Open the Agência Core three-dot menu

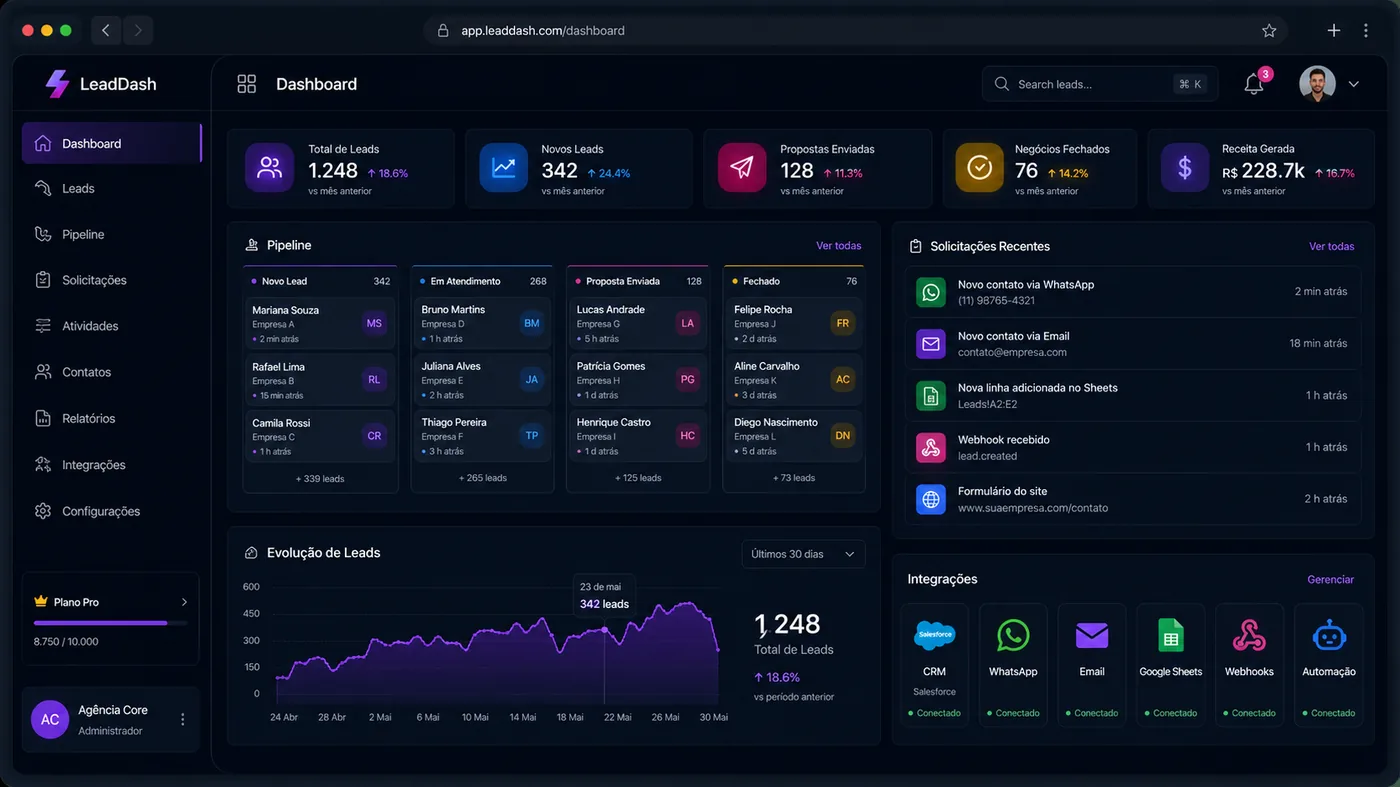(182, 720)
